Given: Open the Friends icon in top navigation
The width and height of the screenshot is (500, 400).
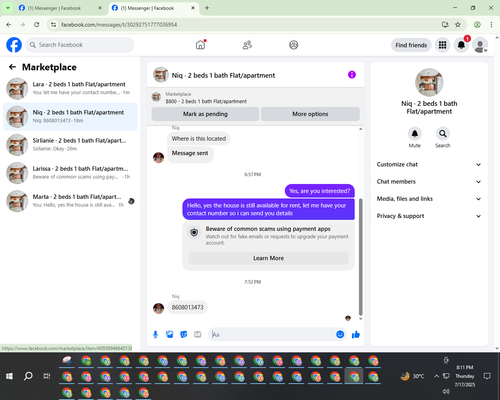Looking at the screenshot, I should pos(247,45).
